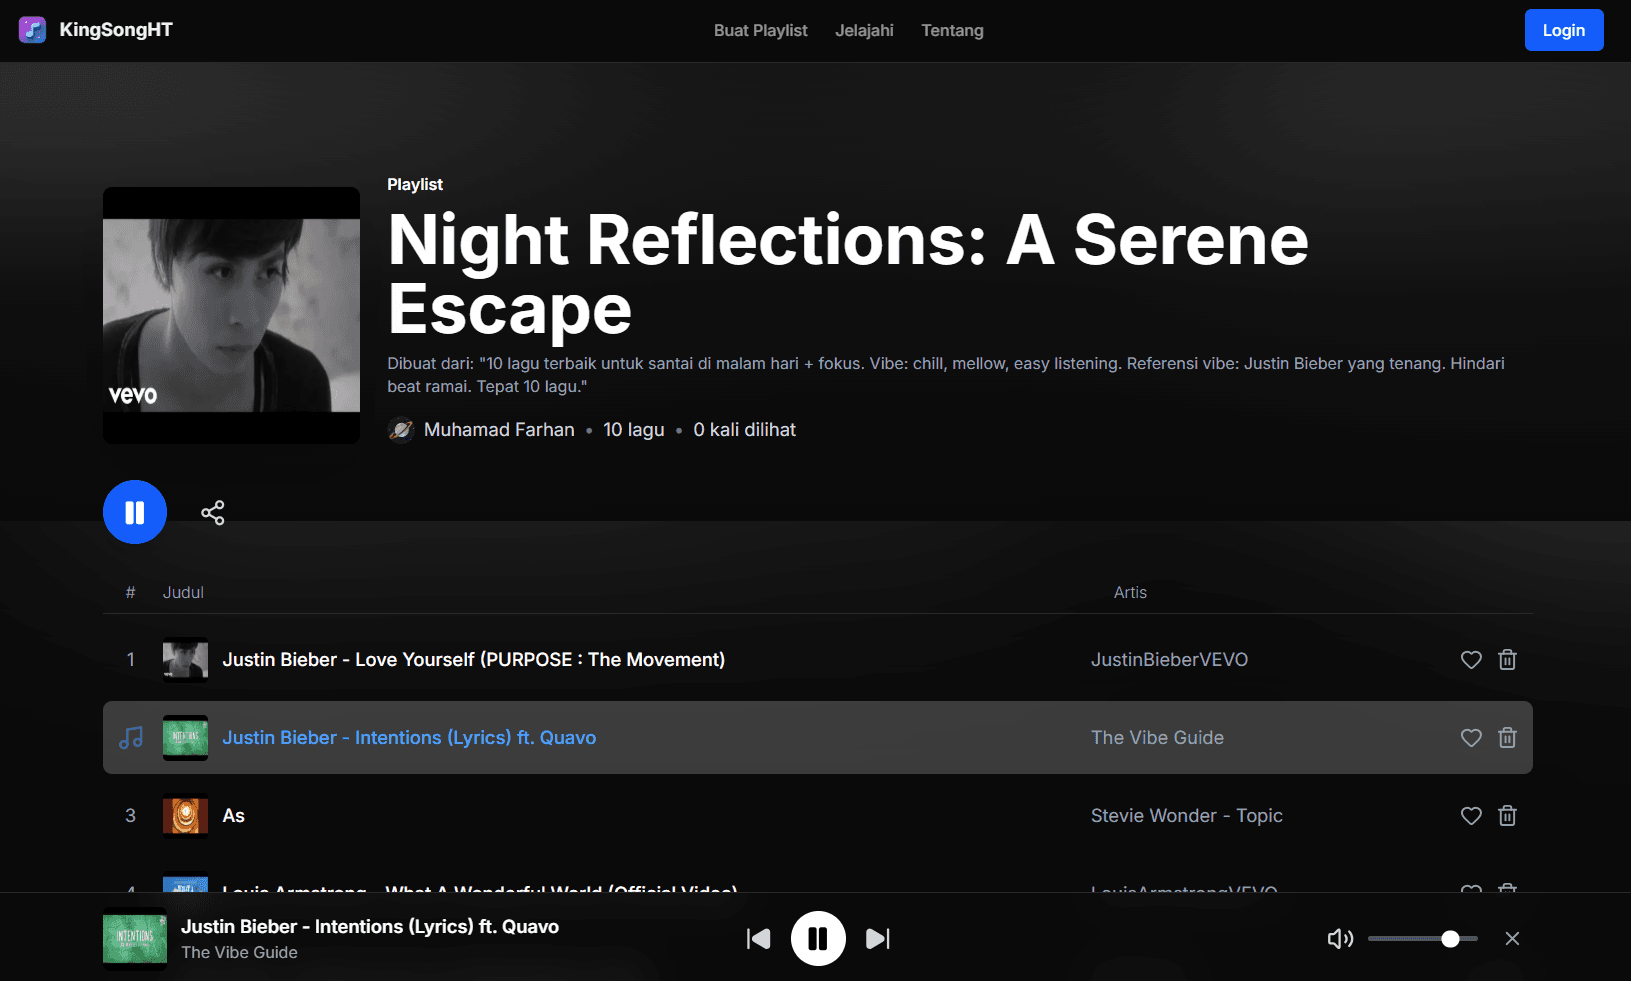
Task: Close the bottom player bar
Action: click(x=1512, y=939)
